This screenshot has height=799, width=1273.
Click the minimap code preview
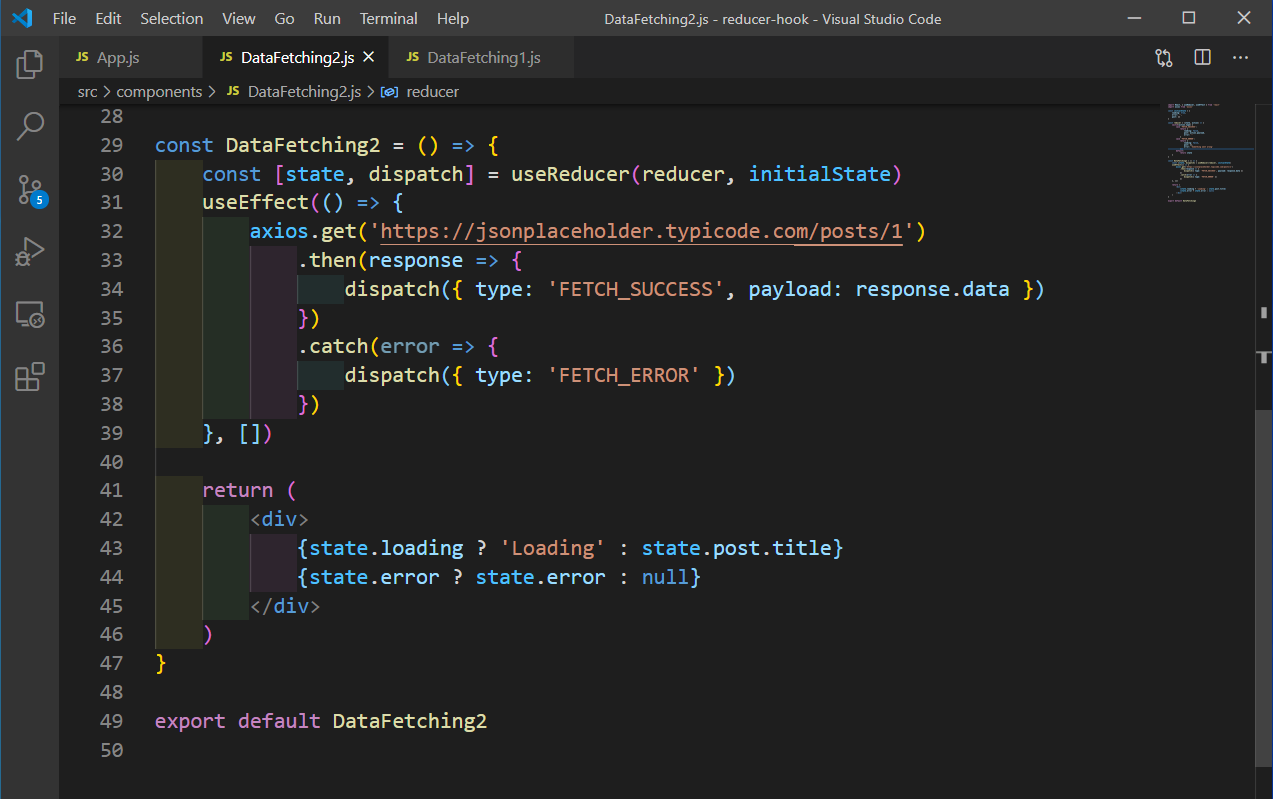tap(1204, 152)
